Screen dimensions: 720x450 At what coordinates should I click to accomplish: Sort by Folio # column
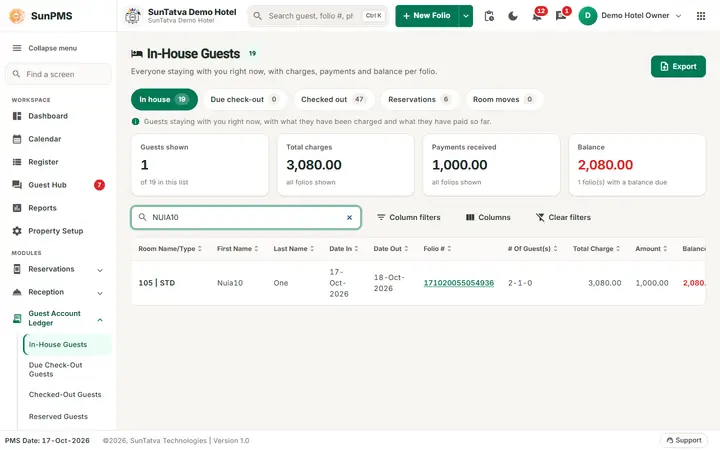click(438, 248)
